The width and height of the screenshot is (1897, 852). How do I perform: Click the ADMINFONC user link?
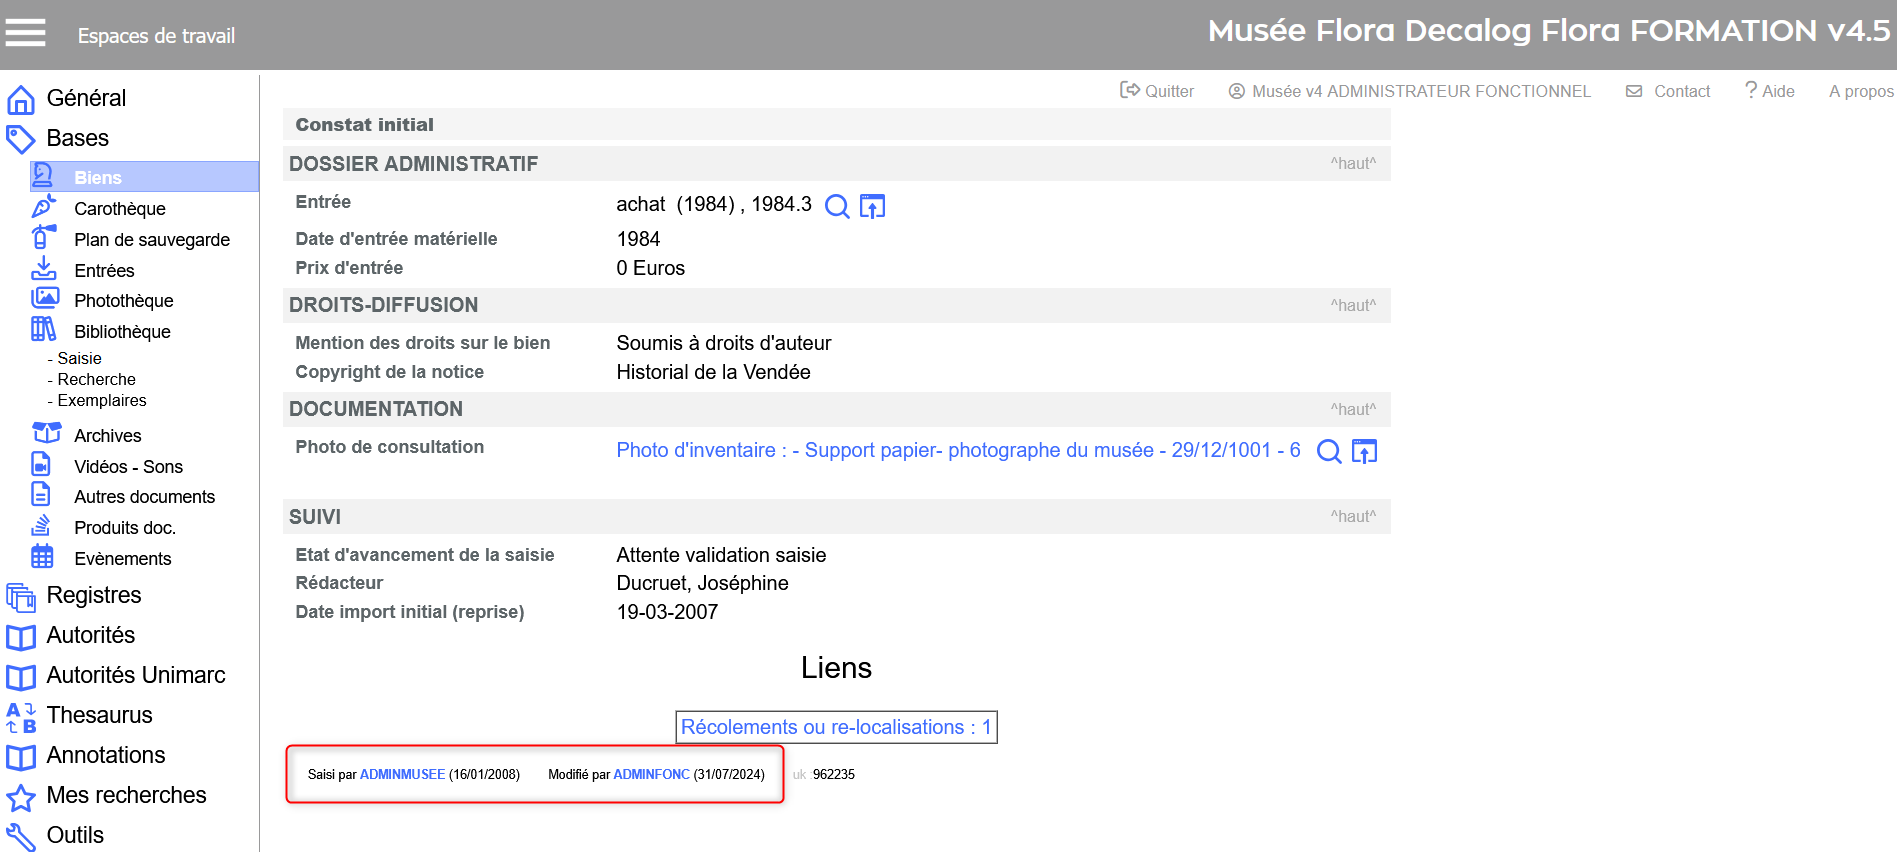coord(651,774)
